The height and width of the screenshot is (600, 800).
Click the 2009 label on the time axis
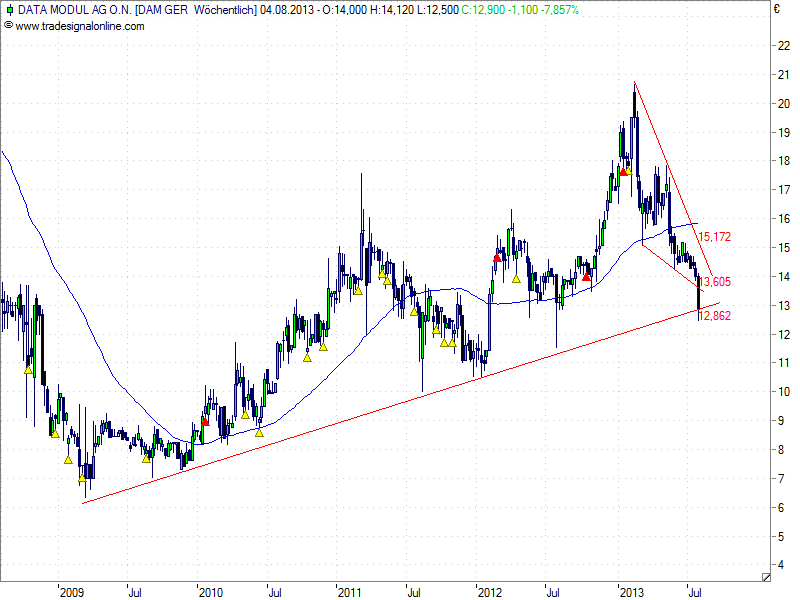[x=72, y=592]
